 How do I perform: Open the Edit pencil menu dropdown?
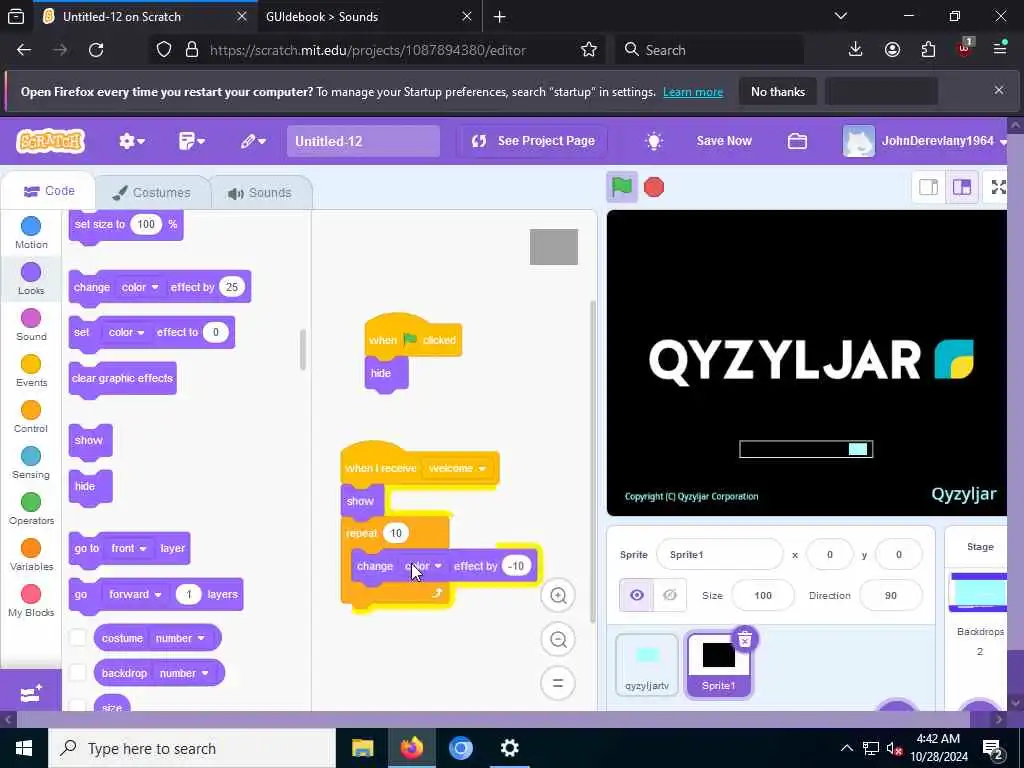point(252,141)
